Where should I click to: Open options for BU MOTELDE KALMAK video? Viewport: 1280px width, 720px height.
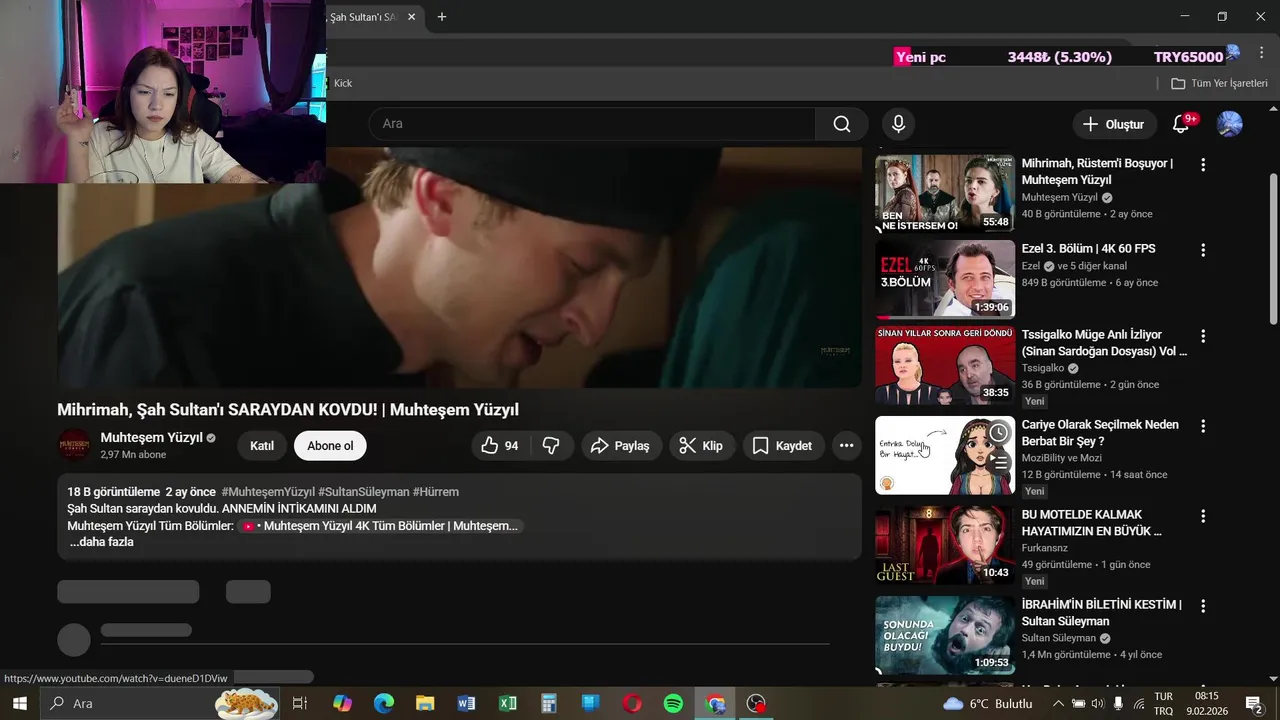(1203, 516)
